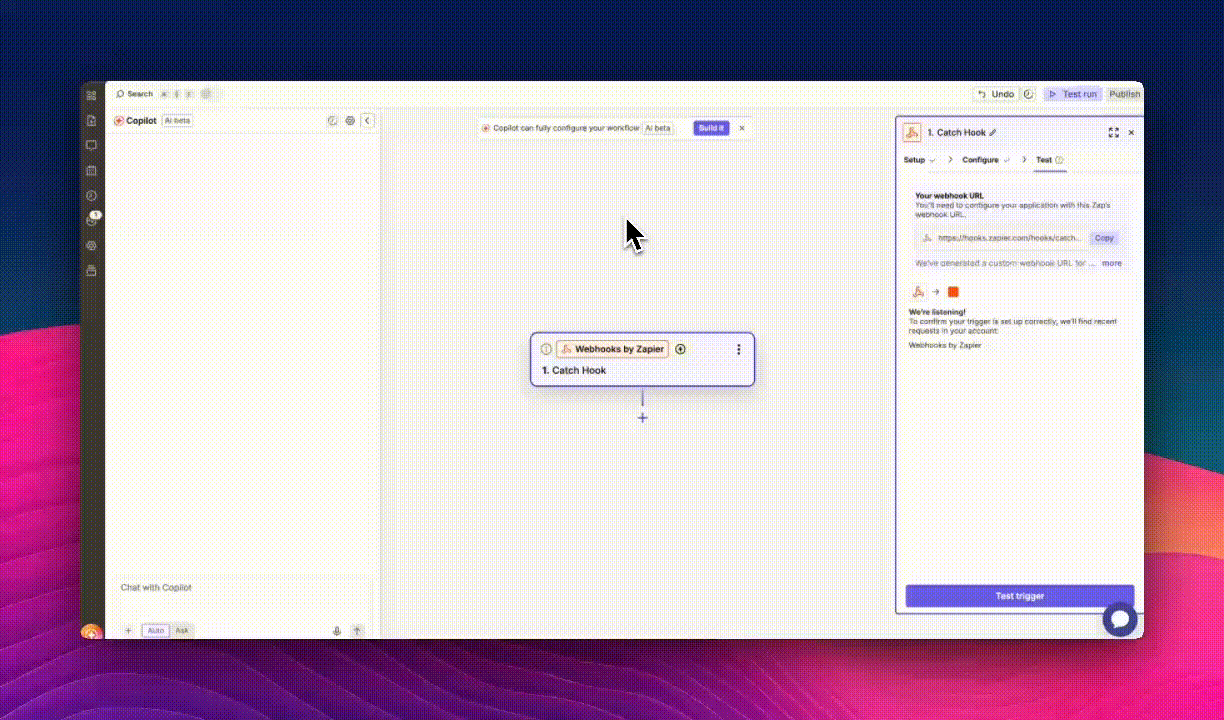The height and width of the screenshot is (720, 1224).
Task: Open the settings gear in the left sidebar
Action: pos(91,245)
